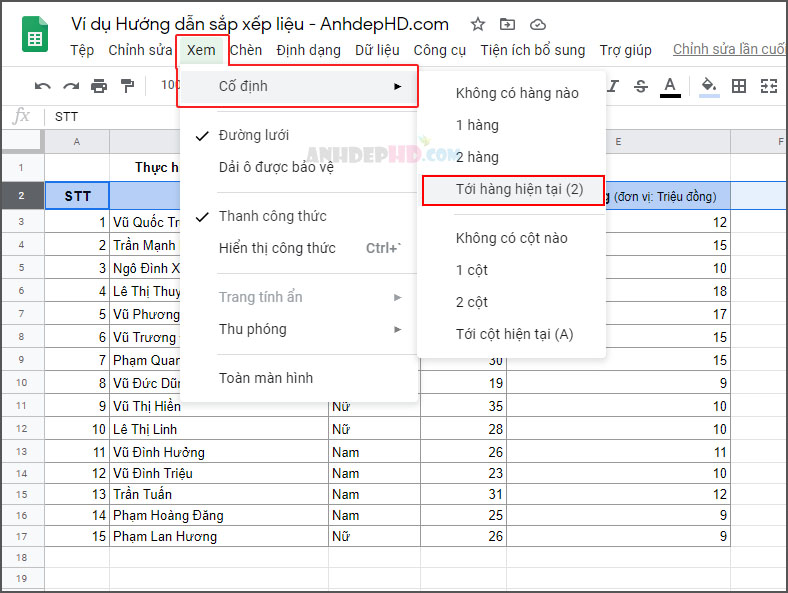Image resolution: width=788 pixels, height=593 pixels.
Task: Open the borders tool
Action: tap(739, 86)
